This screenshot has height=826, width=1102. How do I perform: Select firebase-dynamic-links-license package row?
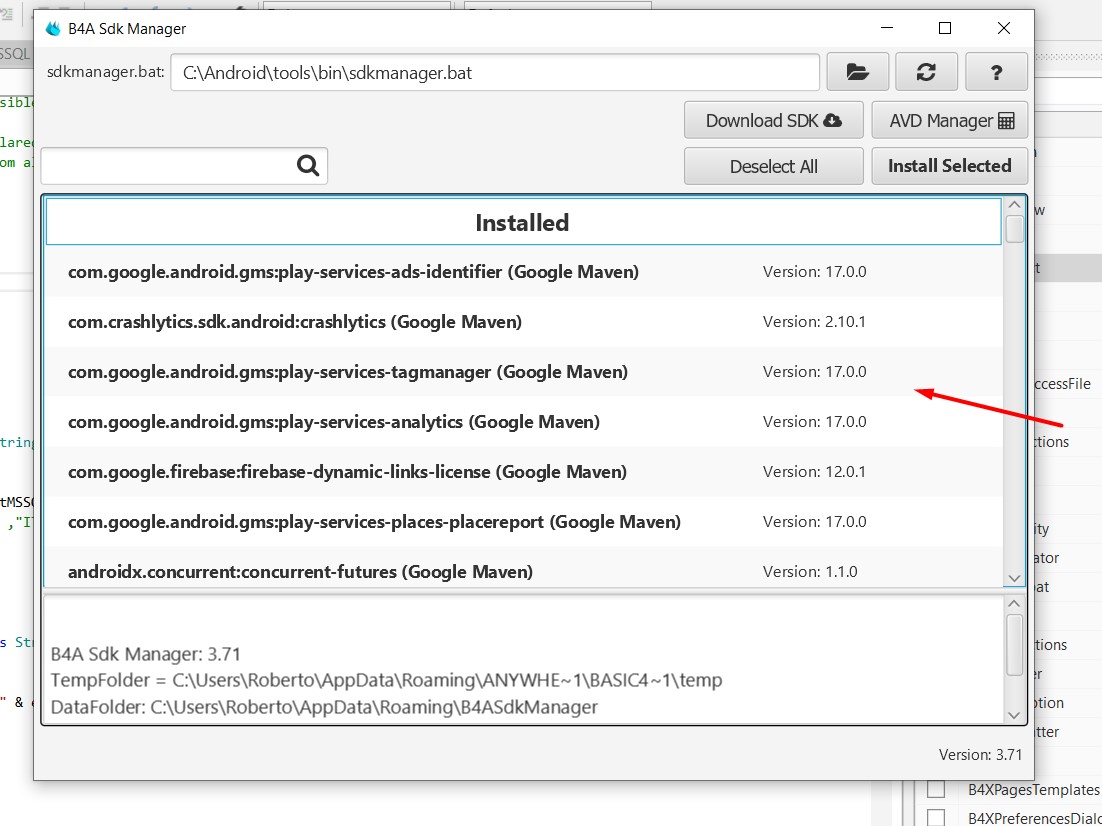click(x=523, y=472)
